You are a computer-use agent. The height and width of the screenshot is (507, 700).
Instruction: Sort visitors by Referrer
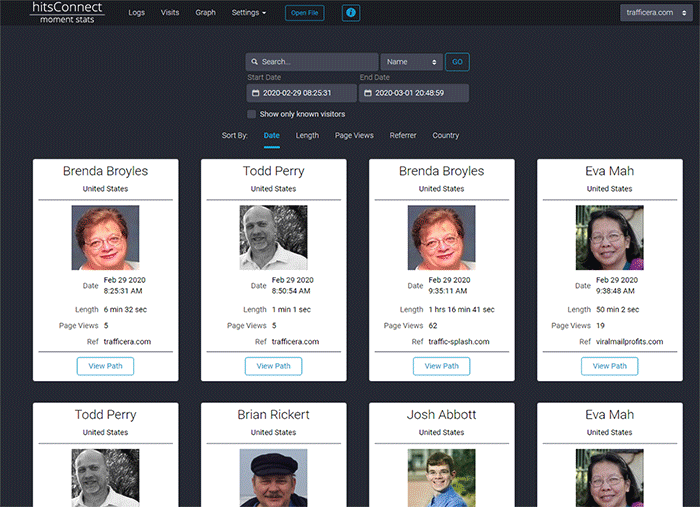pos(403,135)
